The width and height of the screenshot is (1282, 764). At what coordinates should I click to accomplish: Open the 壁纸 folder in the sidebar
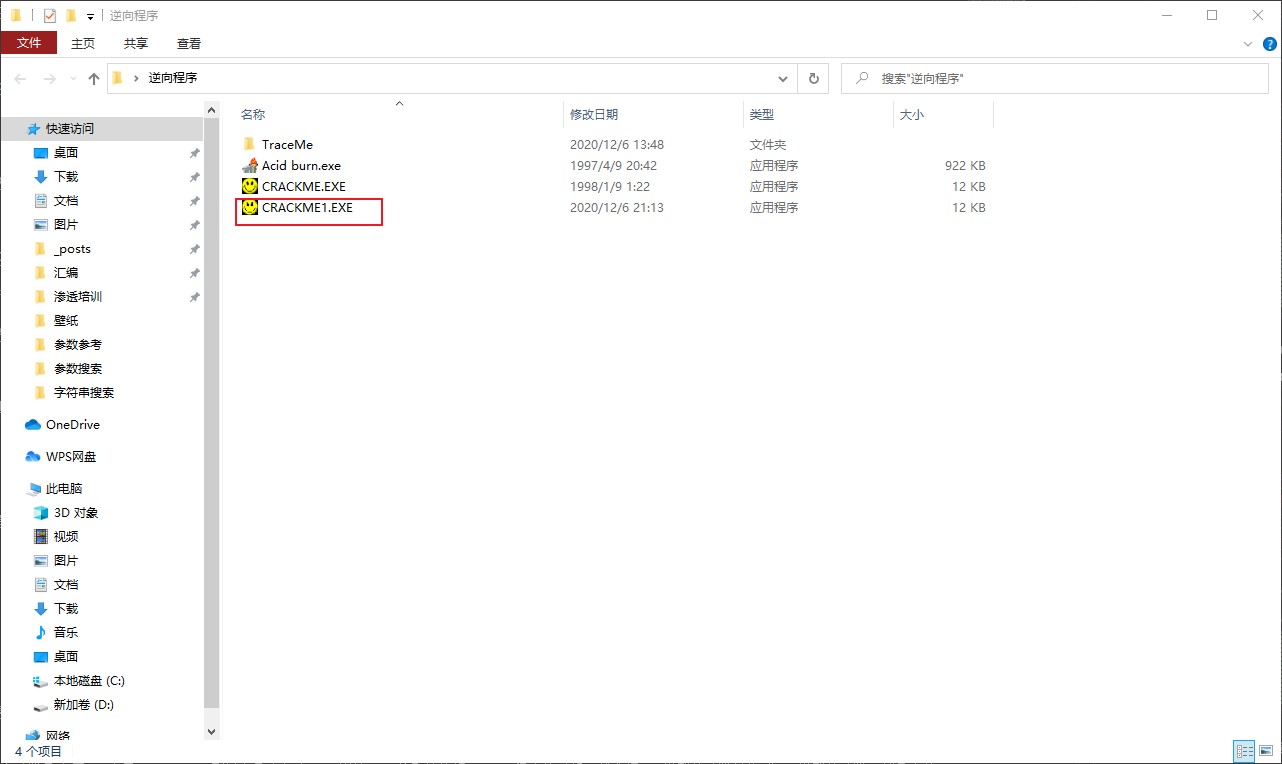point(66,321)
